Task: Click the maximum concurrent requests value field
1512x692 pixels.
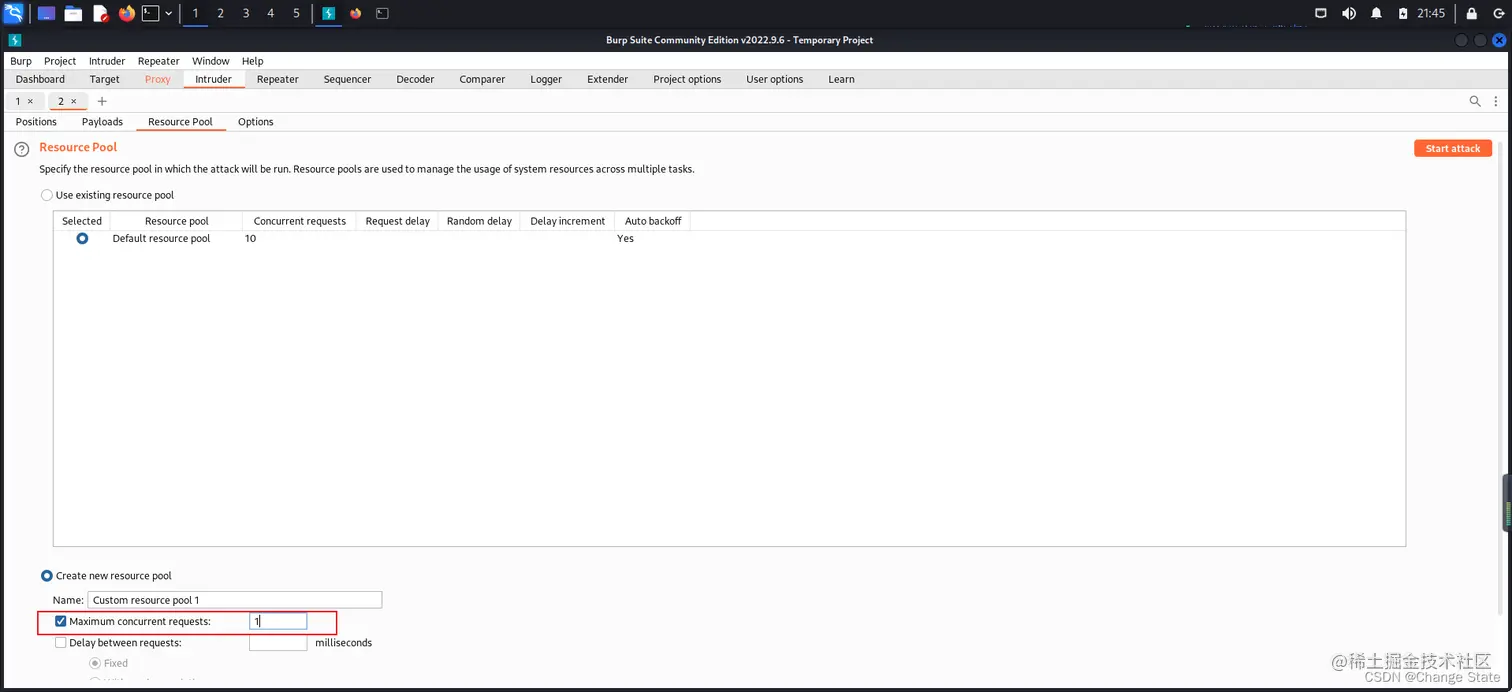Action: click(278, 622)
